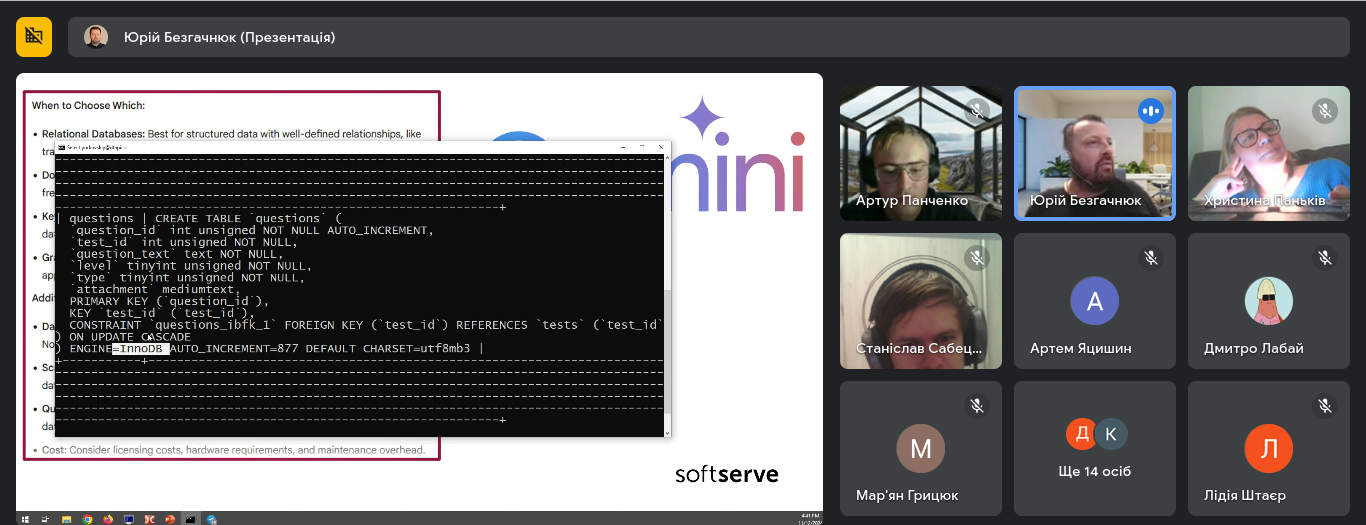The width and height of the screenshot is (1366, 525).
Task: Click muted mic icon on Дмитро Лабай tile
Action: tap(1325, 258)
